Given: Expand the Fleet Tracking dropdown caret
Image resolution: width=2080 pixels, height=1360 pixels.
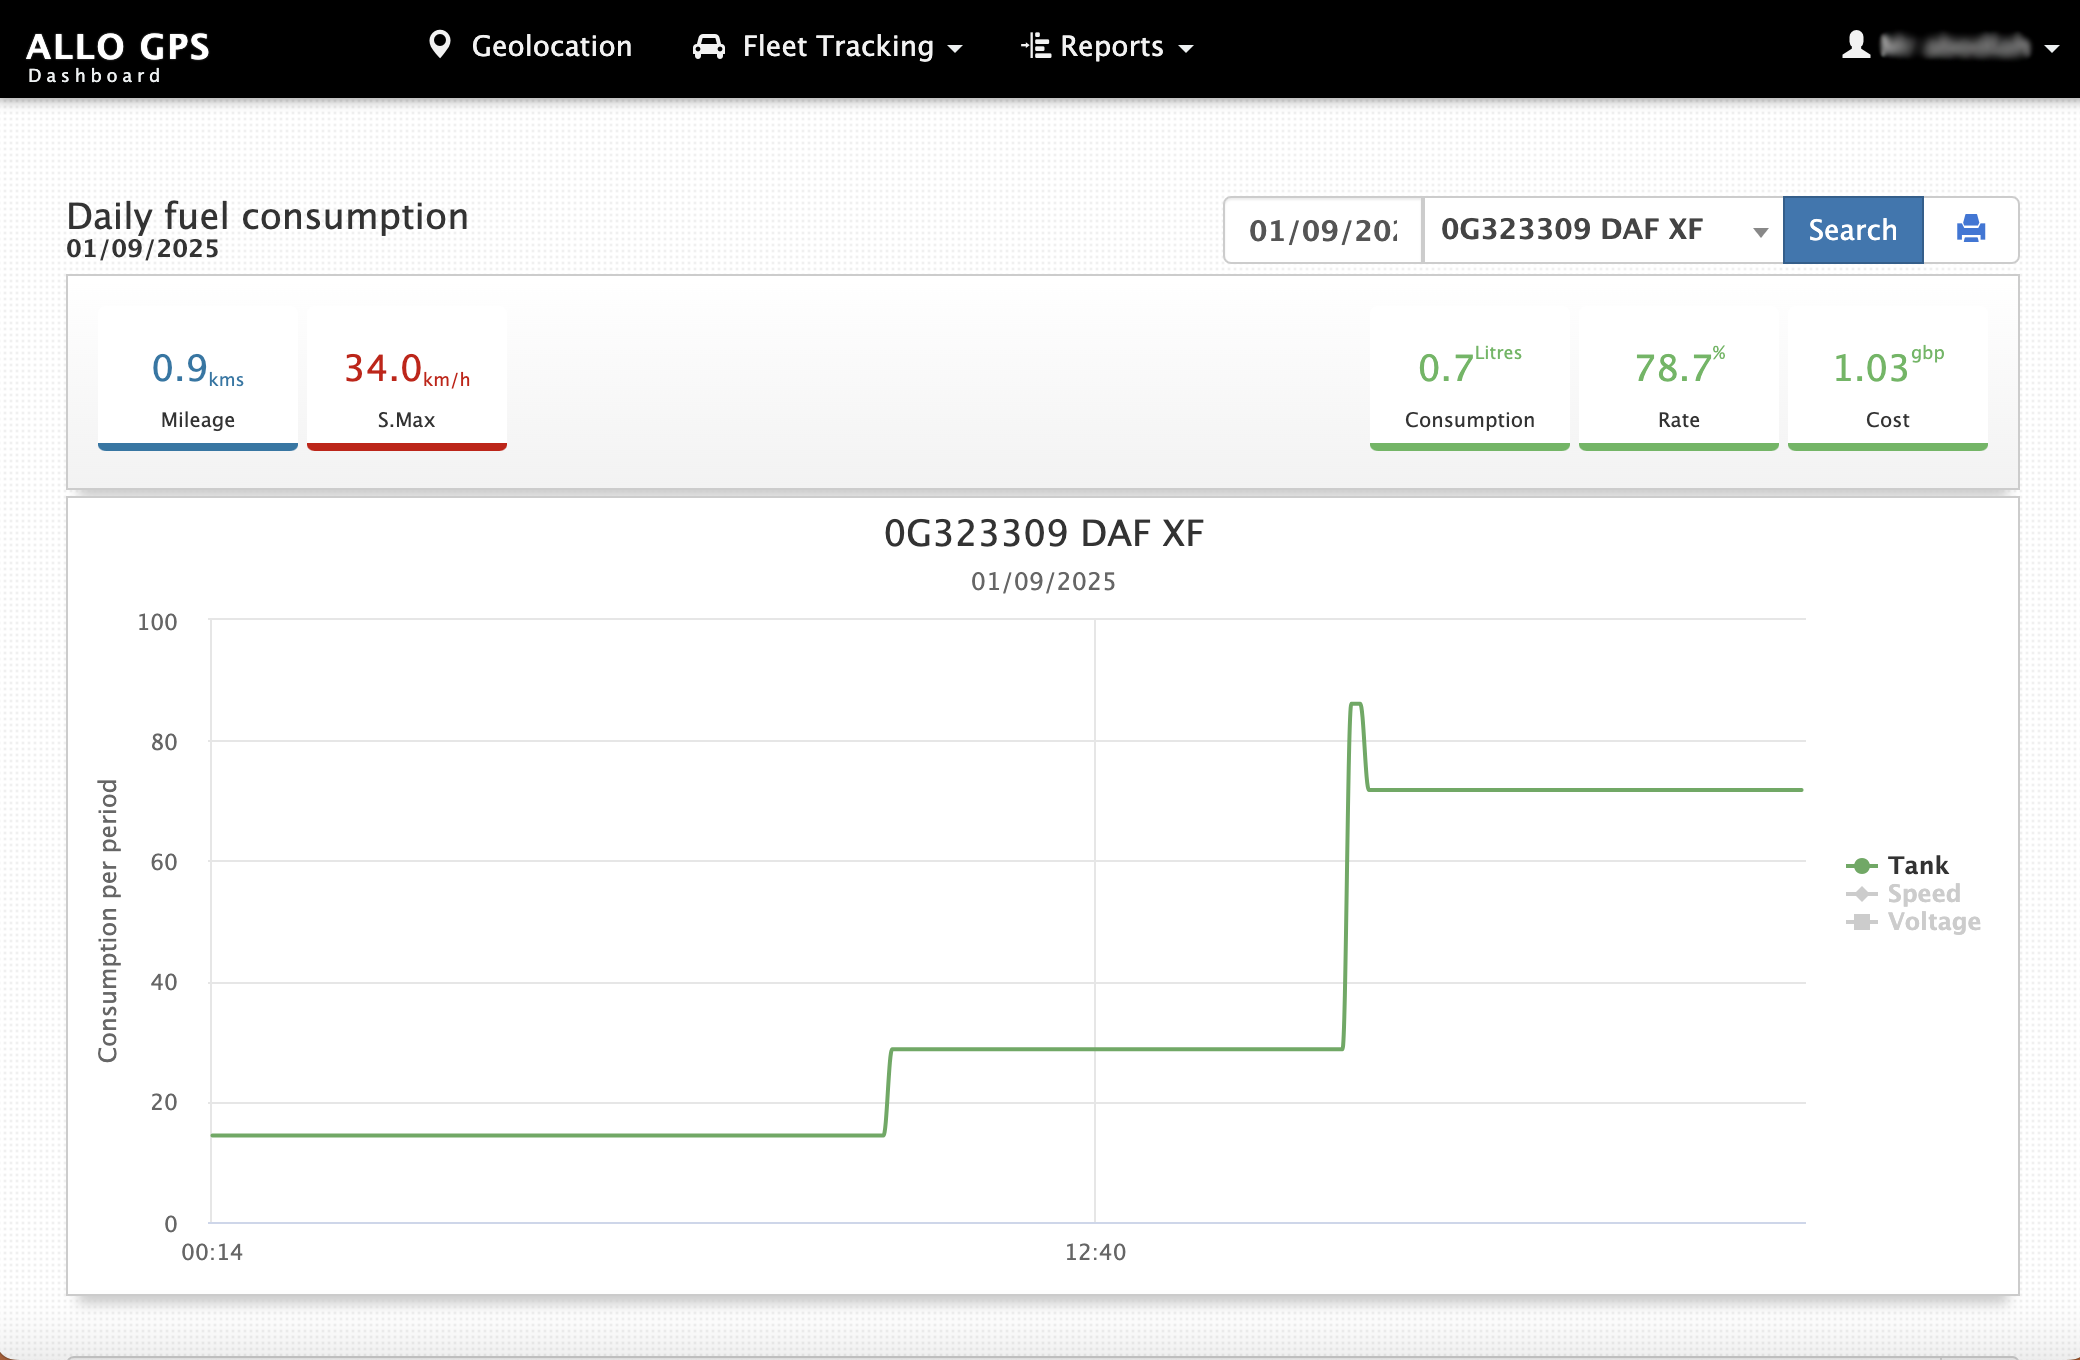Looking at the screenshot, I should point(955,49).
